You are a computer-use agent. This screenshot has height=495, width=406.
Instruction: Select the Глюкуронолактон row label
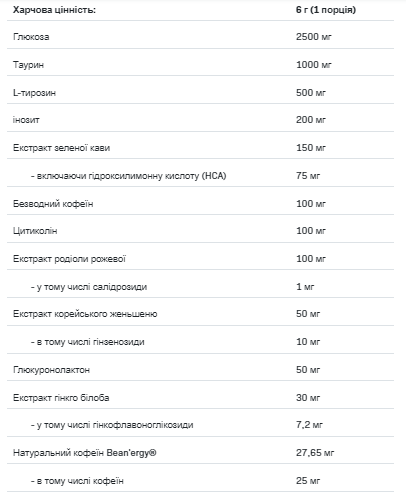51,370
